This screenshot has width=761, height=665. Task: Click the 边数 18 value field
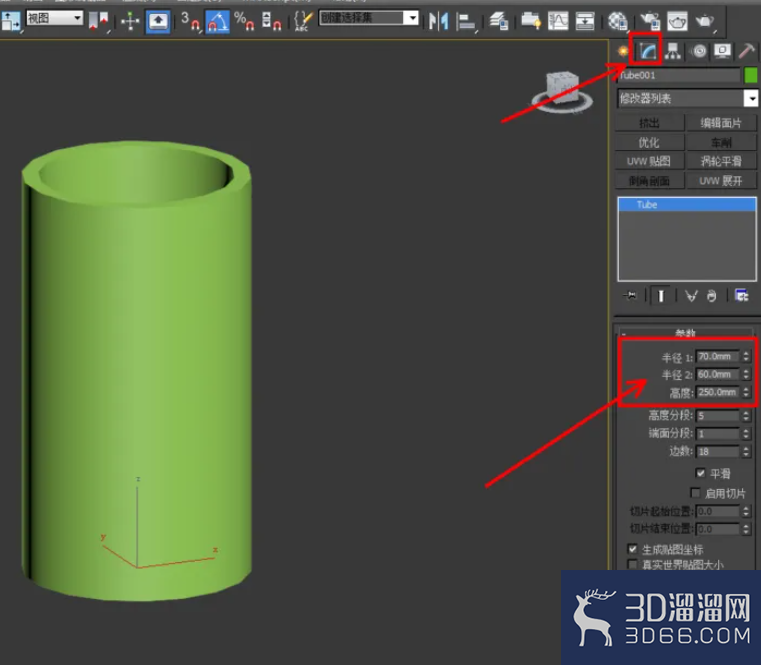pyautogui.click(x=718, y=451)
